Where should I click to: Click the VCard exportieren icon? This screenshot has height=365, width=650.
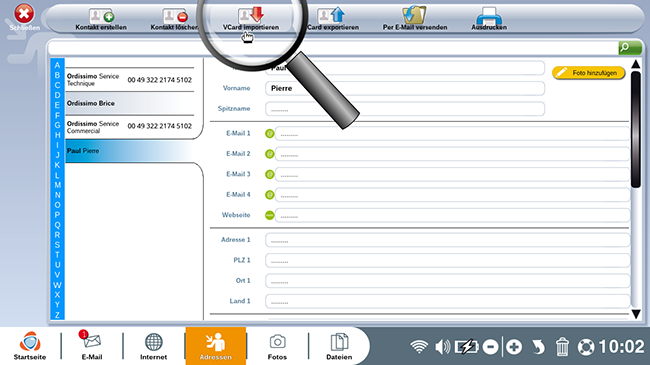331,15
